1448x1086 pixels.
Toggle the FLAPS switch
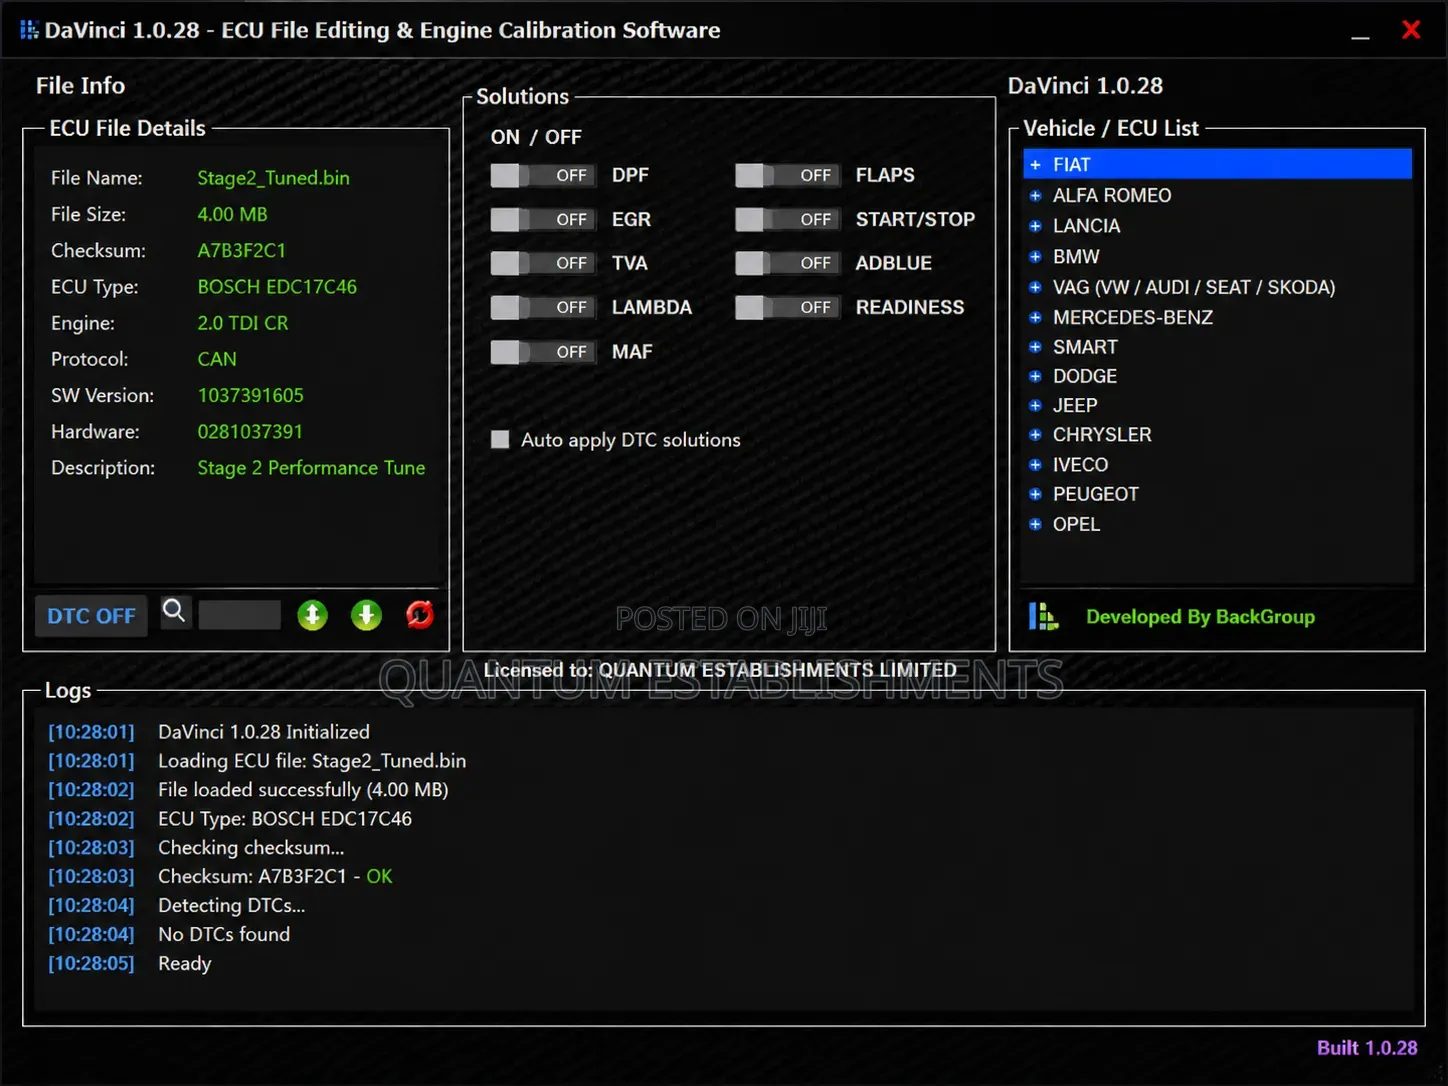(x=788, y=176)
